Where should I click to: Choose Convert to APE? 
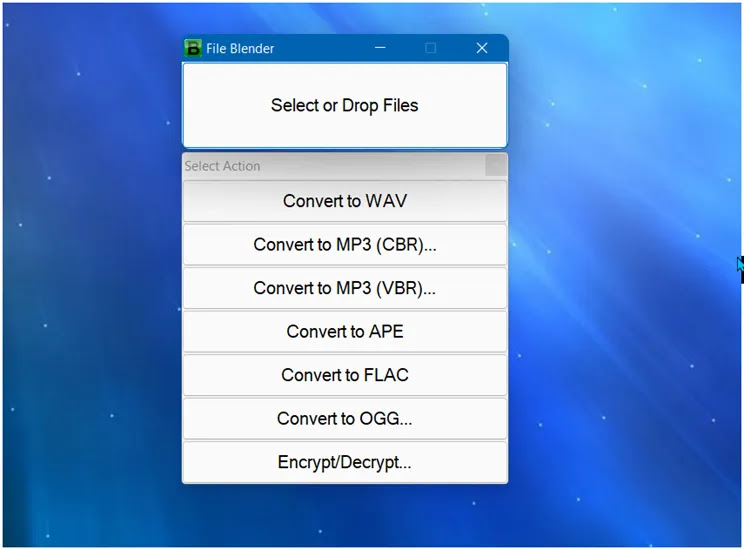[x=345, y=331]
